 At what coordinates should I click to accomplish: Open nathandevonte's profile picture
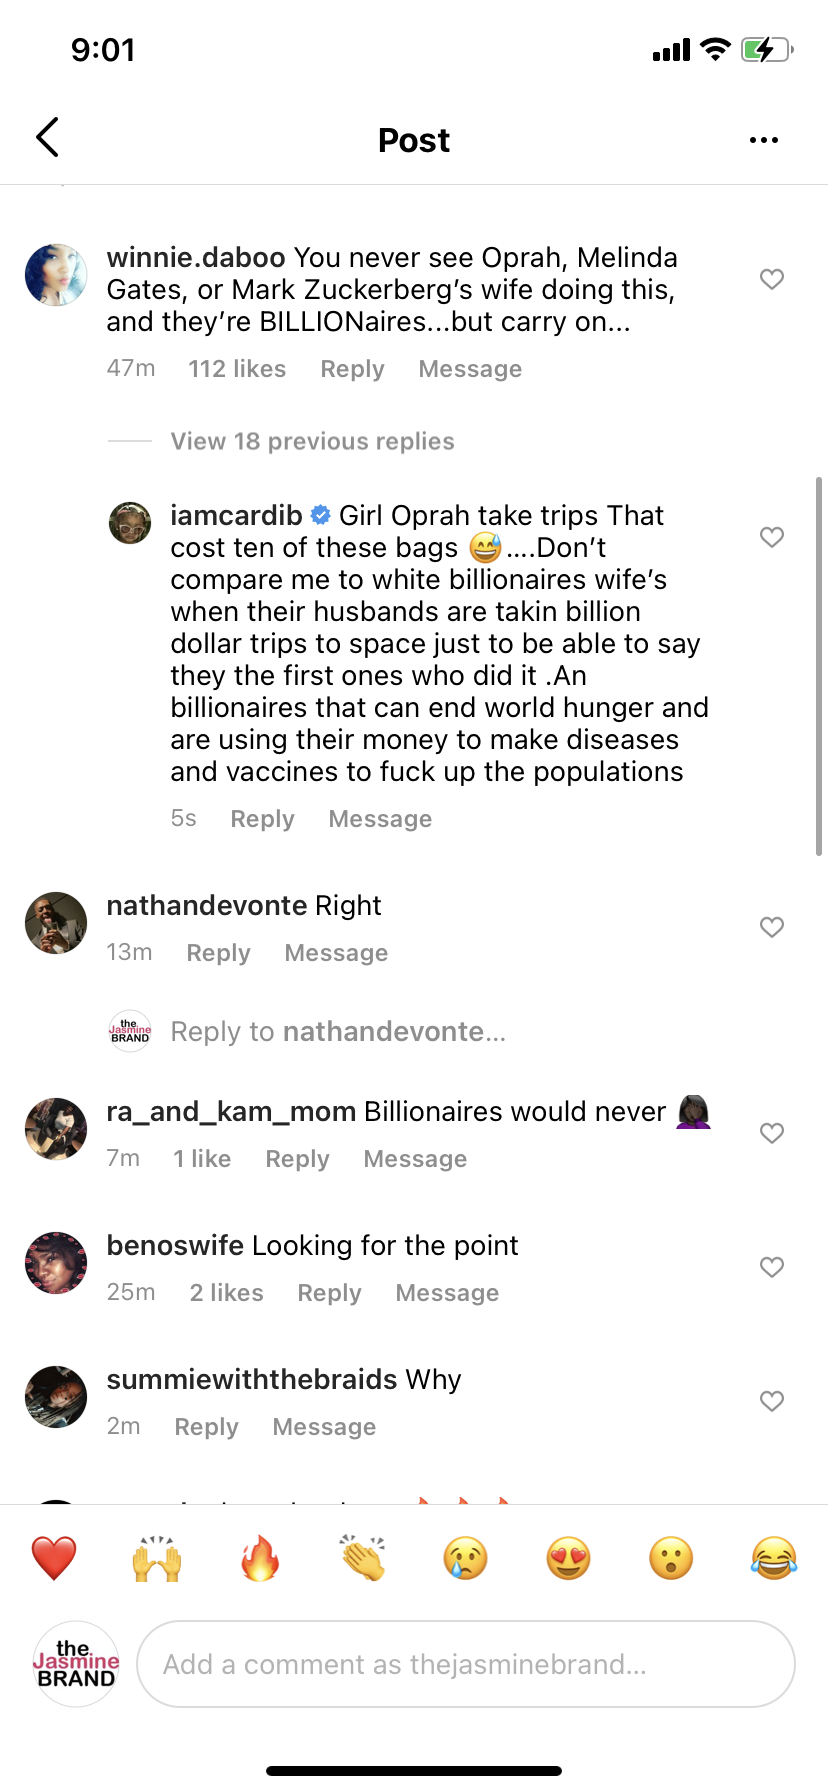tap(56, 923)
